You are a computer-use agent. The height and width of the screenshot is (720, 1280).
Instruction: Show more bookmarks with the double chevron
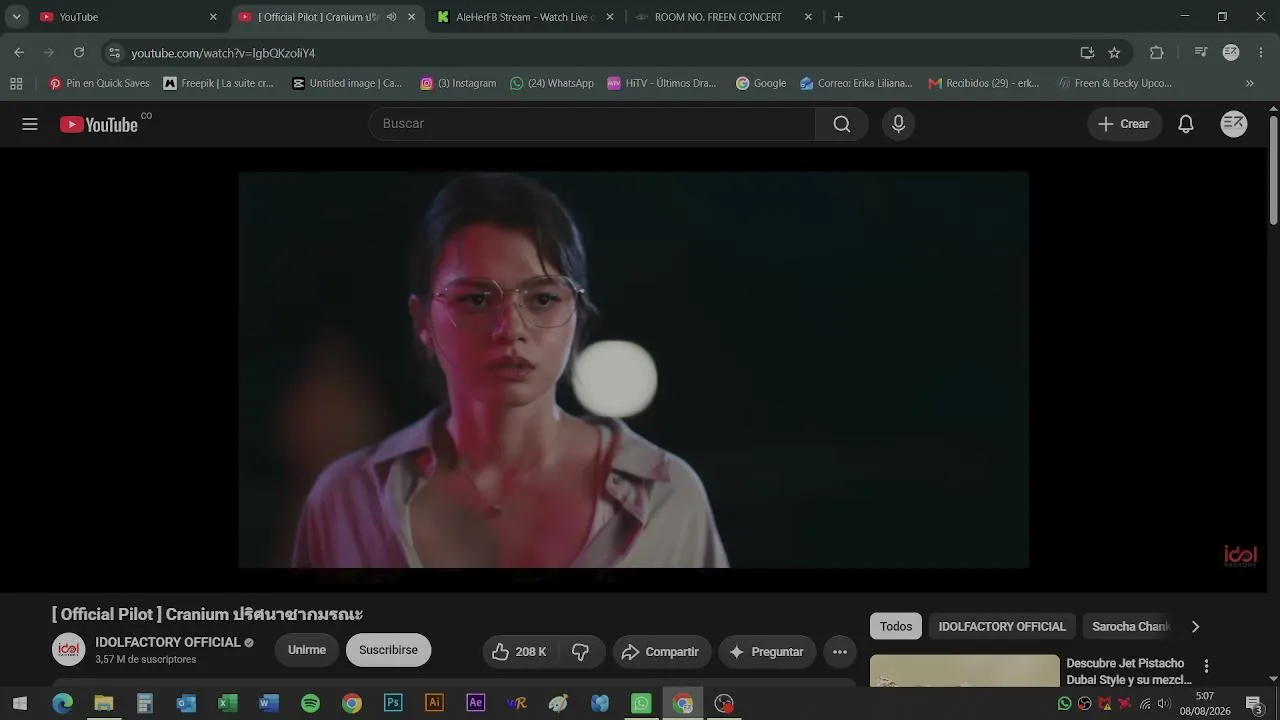[x=1250, y=83]
